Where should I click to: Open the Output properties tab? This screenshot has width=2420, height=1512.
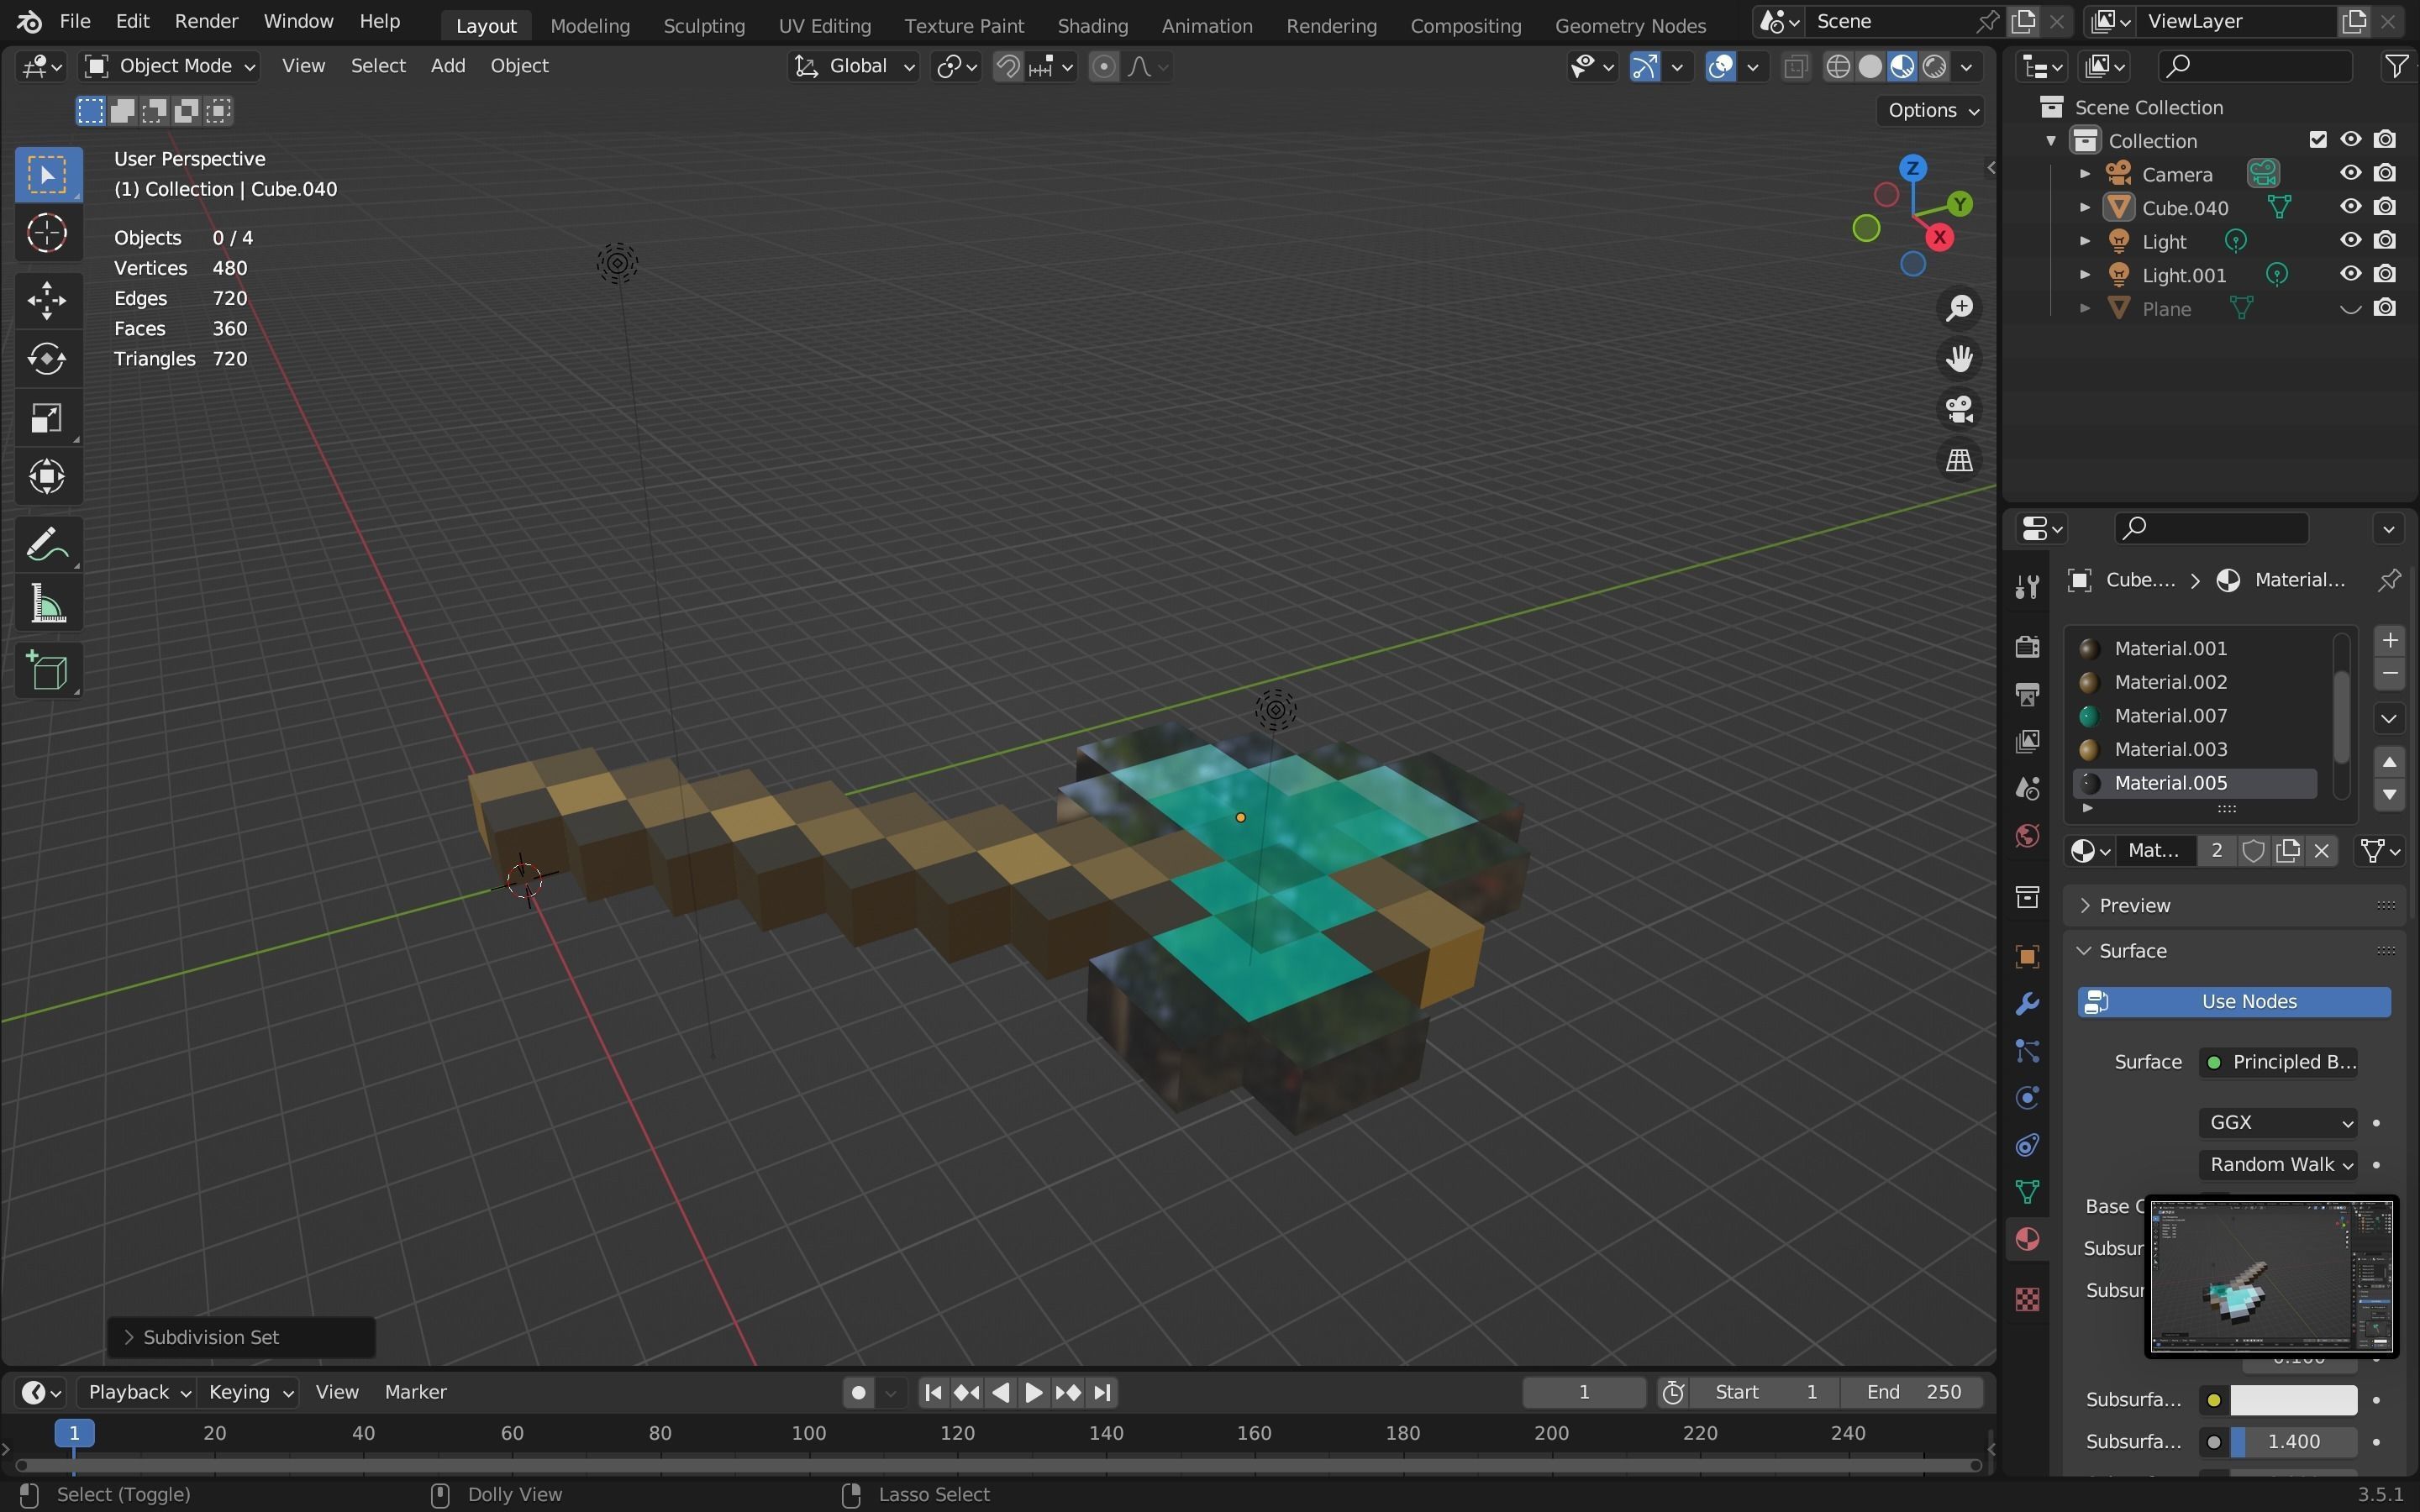(2027, 693)
